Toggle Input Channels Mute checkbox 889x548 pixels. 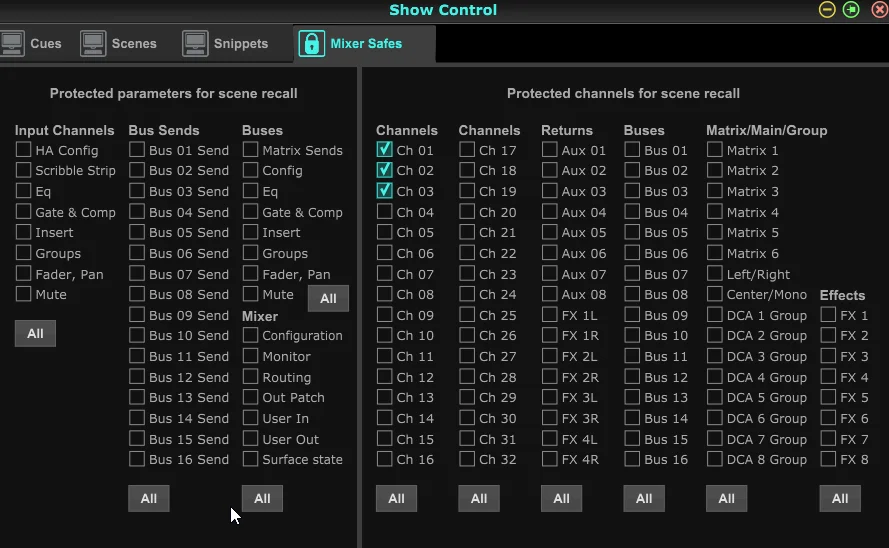pos(23,294)
